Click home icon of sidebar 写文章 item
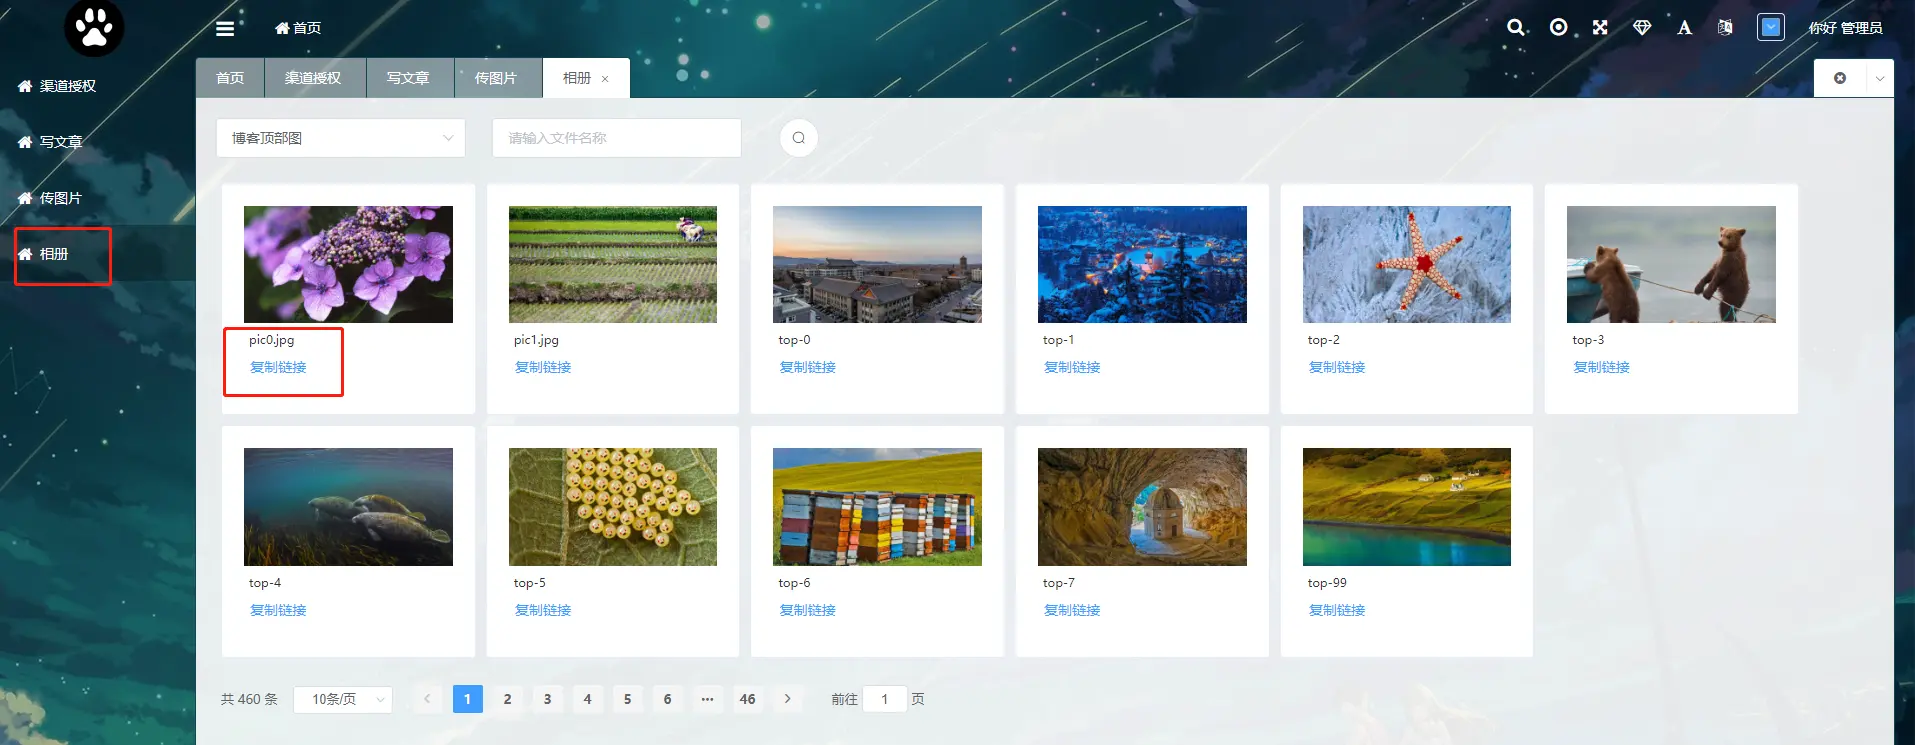This screenshot has width=1915, height=745. click(x=25, y=142)
